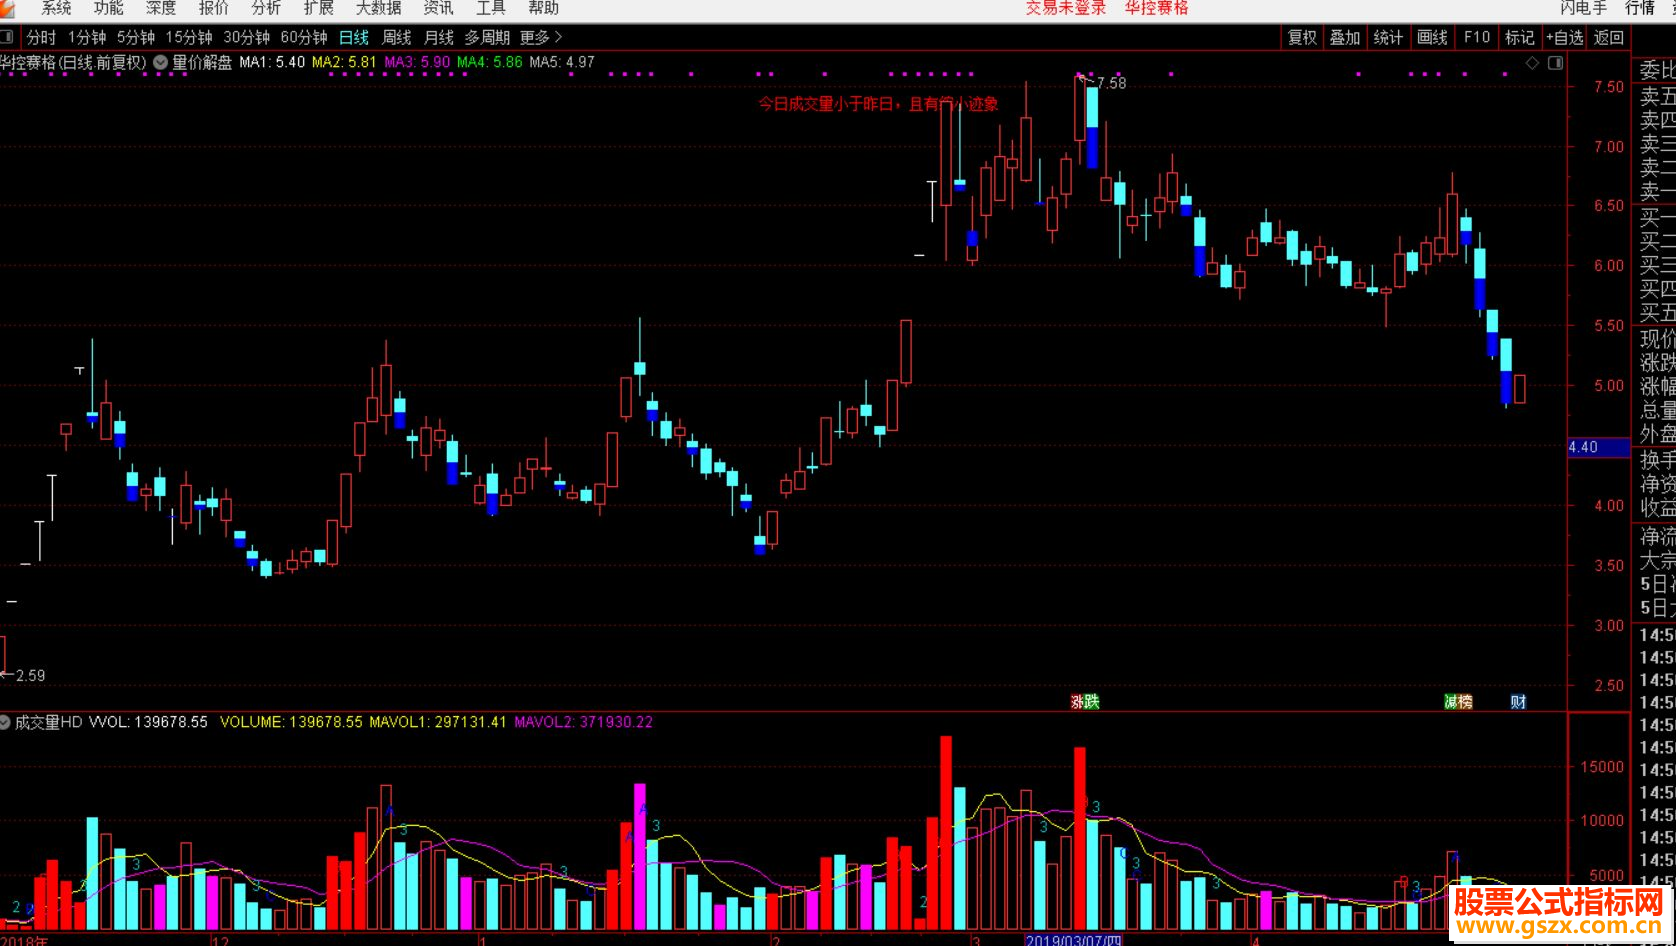This screenshot has width=1676, height=946.
Task: Open the 分析 menu
Action: click(266, 8)
